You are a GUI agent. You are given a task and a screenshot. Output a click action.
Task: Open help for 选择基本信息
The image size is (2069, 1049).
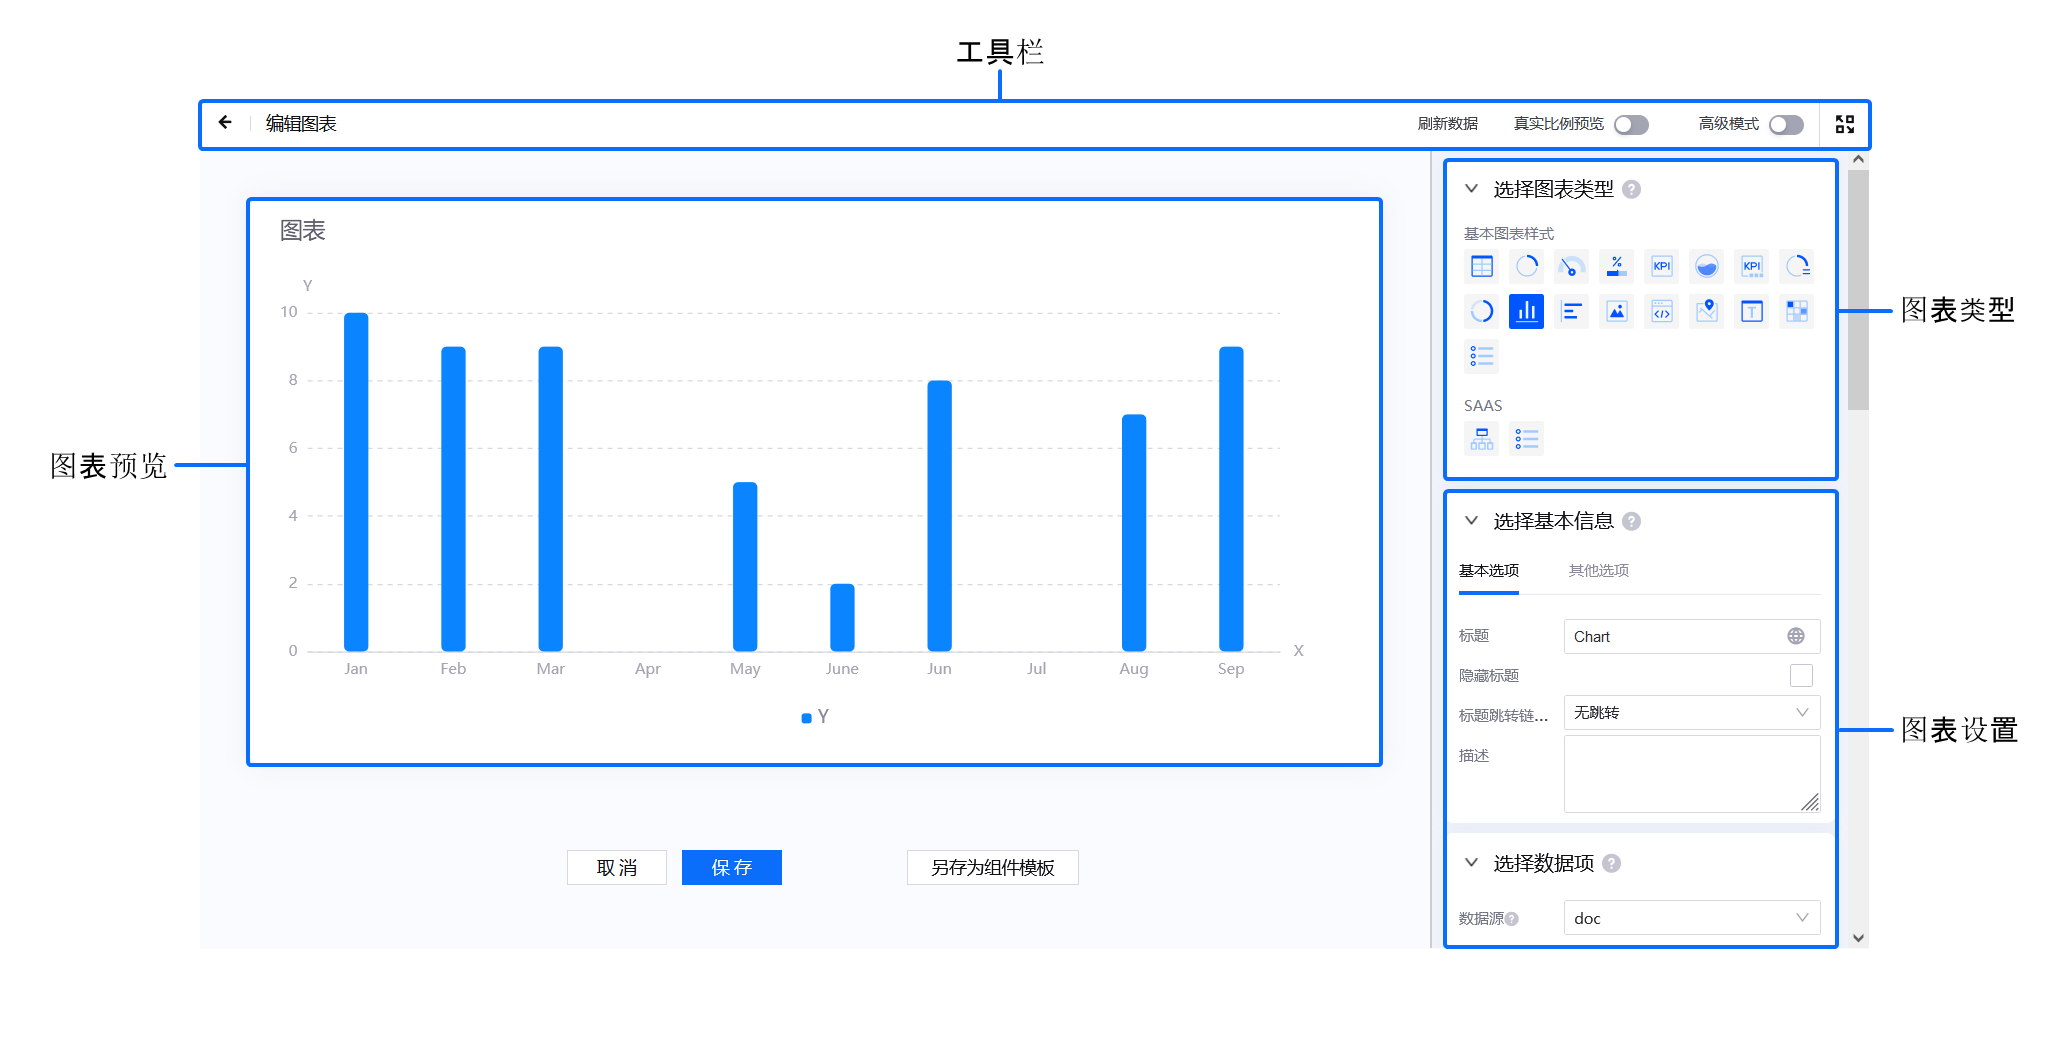tap(1631, 521)
